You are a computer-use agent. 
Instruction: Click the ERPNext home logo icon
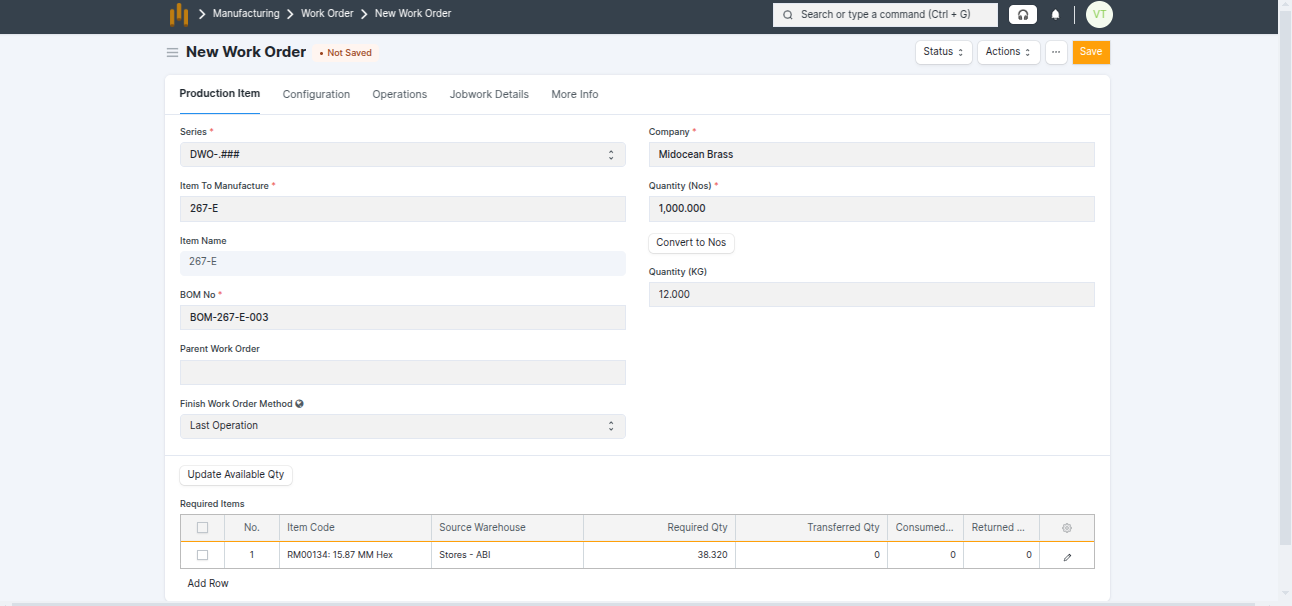[178, 14]
